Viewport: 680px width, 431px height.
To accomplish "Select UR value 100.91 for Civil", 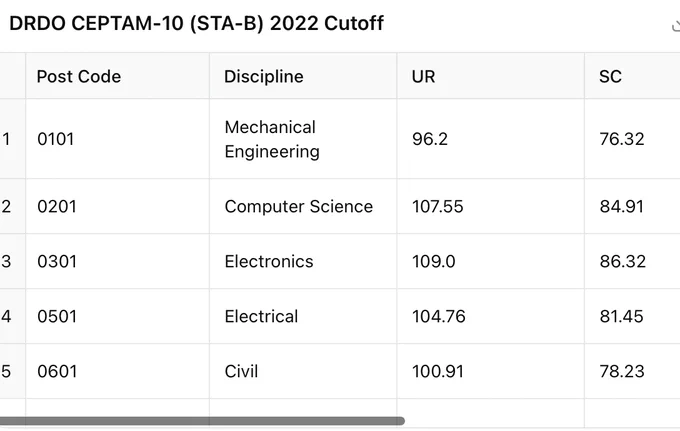I will pyautogui.click(x=490, y=372).
